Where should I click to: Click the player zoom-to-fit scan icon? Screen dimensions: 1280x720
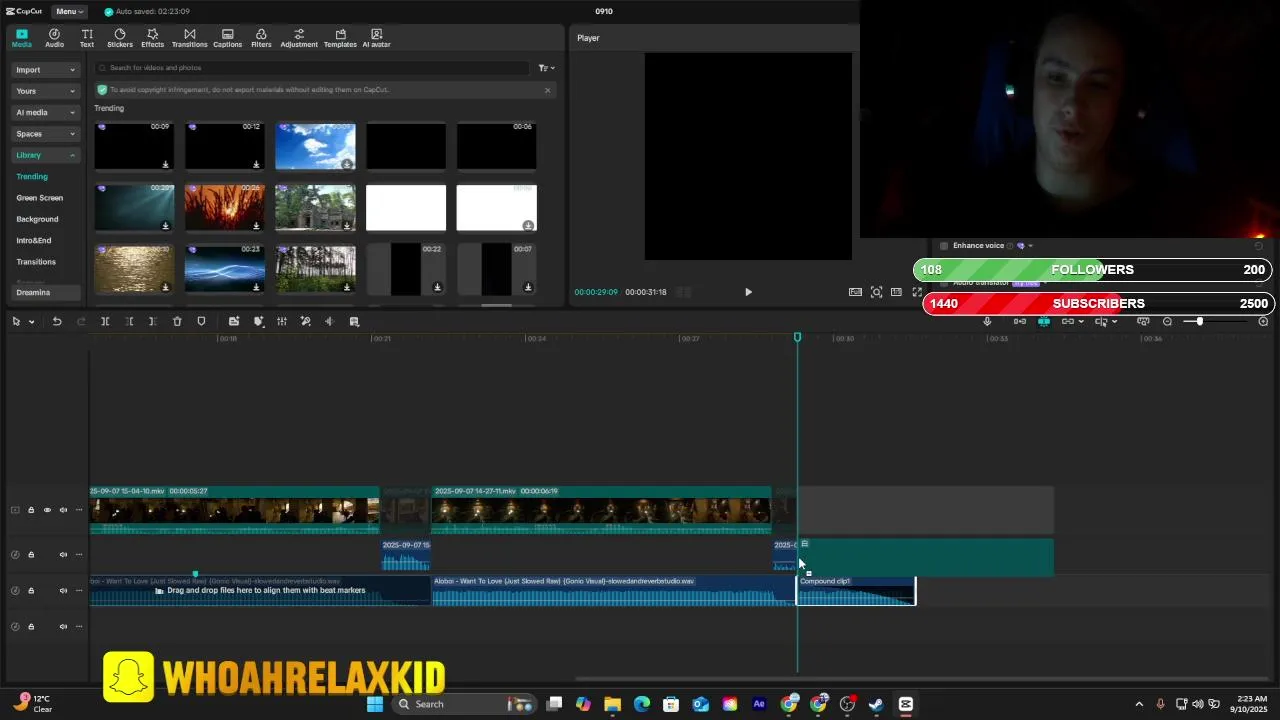(x=876, y=292)
